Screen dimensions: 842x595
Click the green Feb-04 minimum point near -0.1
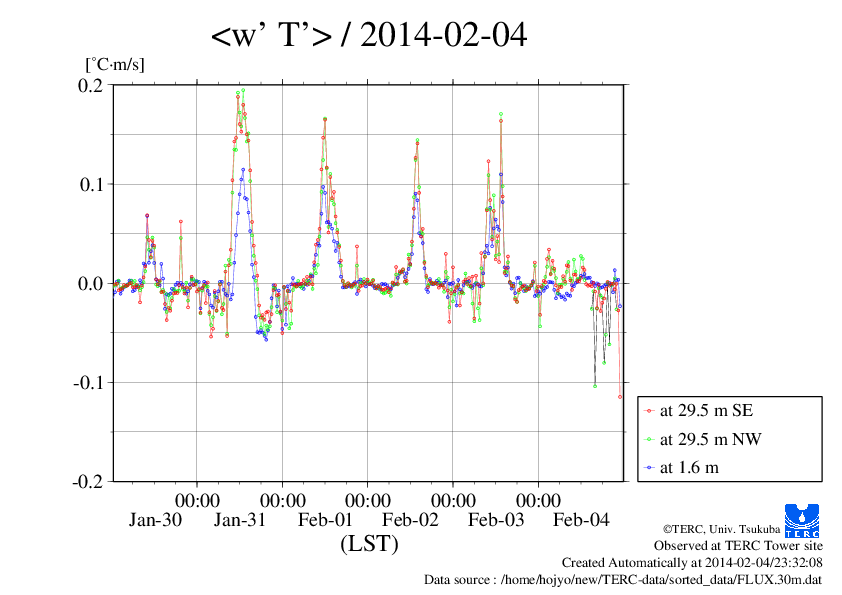pos(595,386)
